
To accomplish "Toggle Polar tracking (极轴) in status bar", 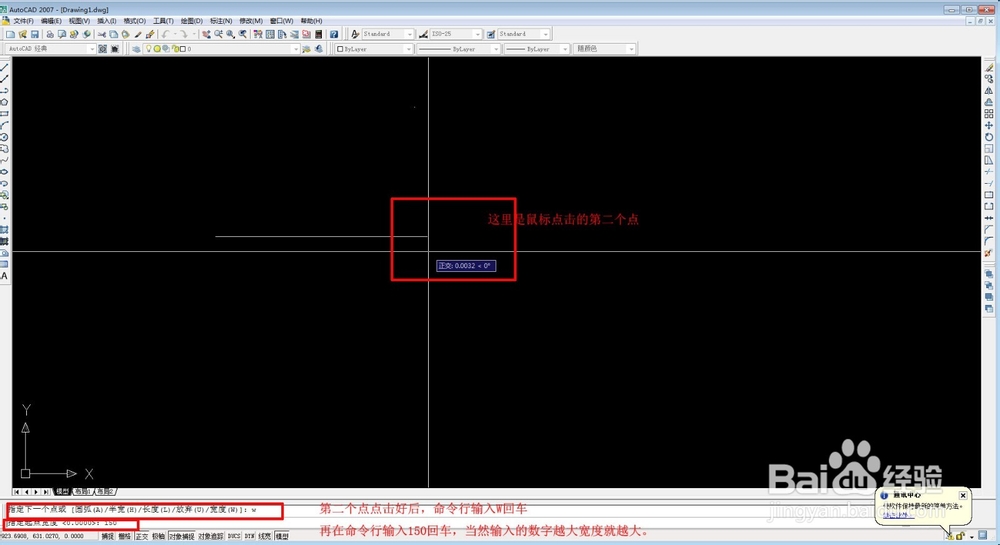I will [x=158, y=536].
